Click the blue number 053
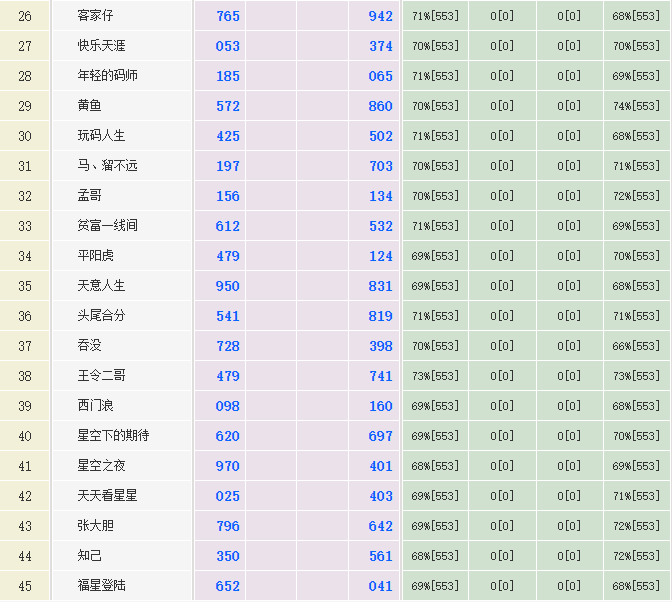 pyautogui.click(x=228, y=46)
